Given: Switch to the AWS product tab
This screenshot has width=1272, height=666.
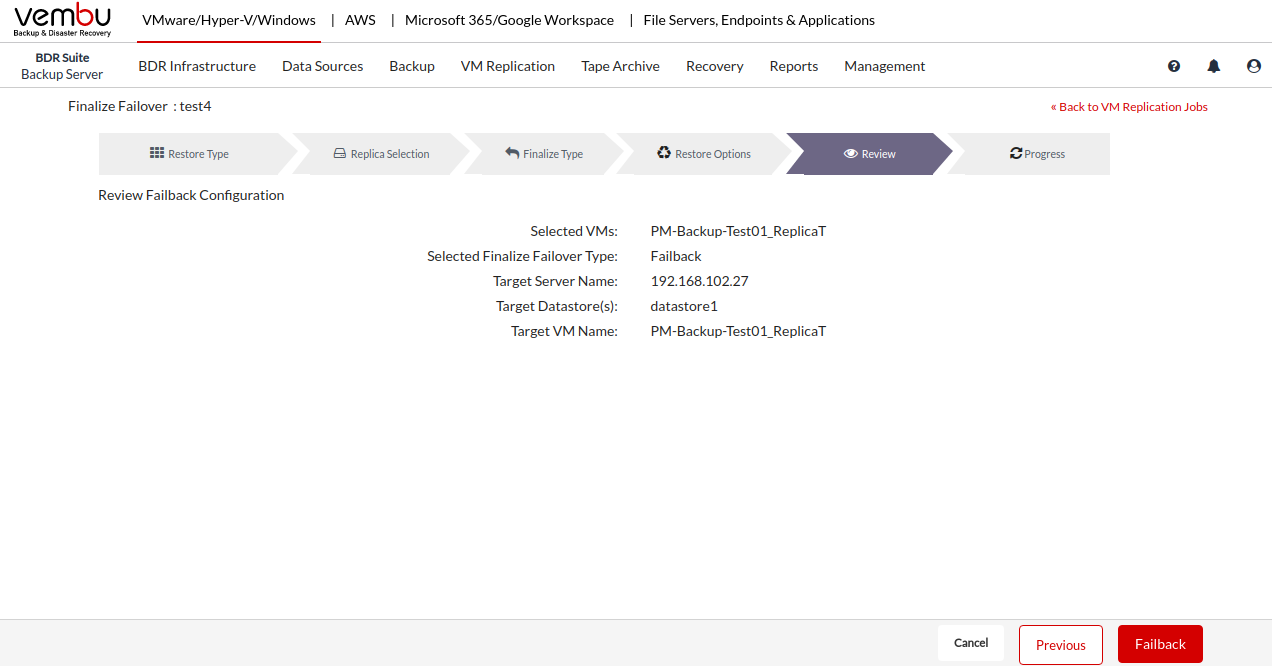Looking at the screenshot, I should click(x=360, y=20).
